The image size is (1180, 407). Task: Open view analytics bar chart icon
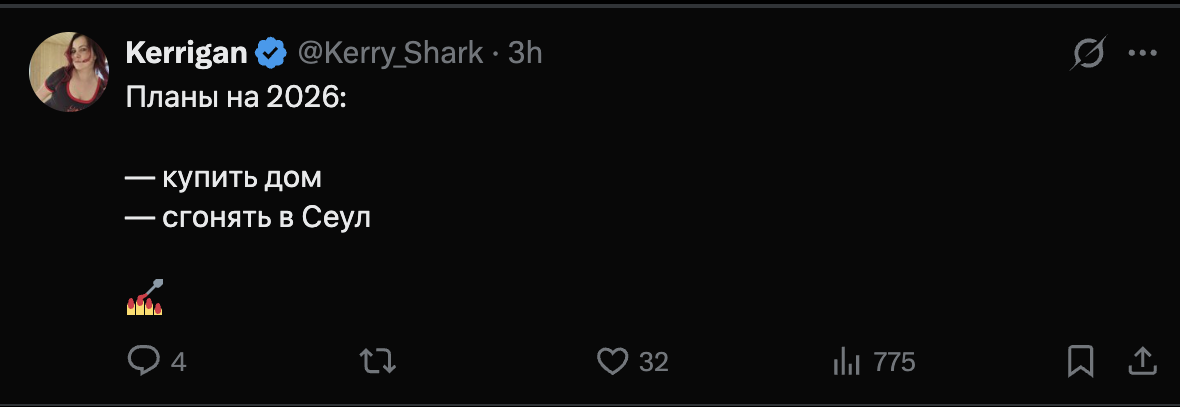click(x=846, y=361)
